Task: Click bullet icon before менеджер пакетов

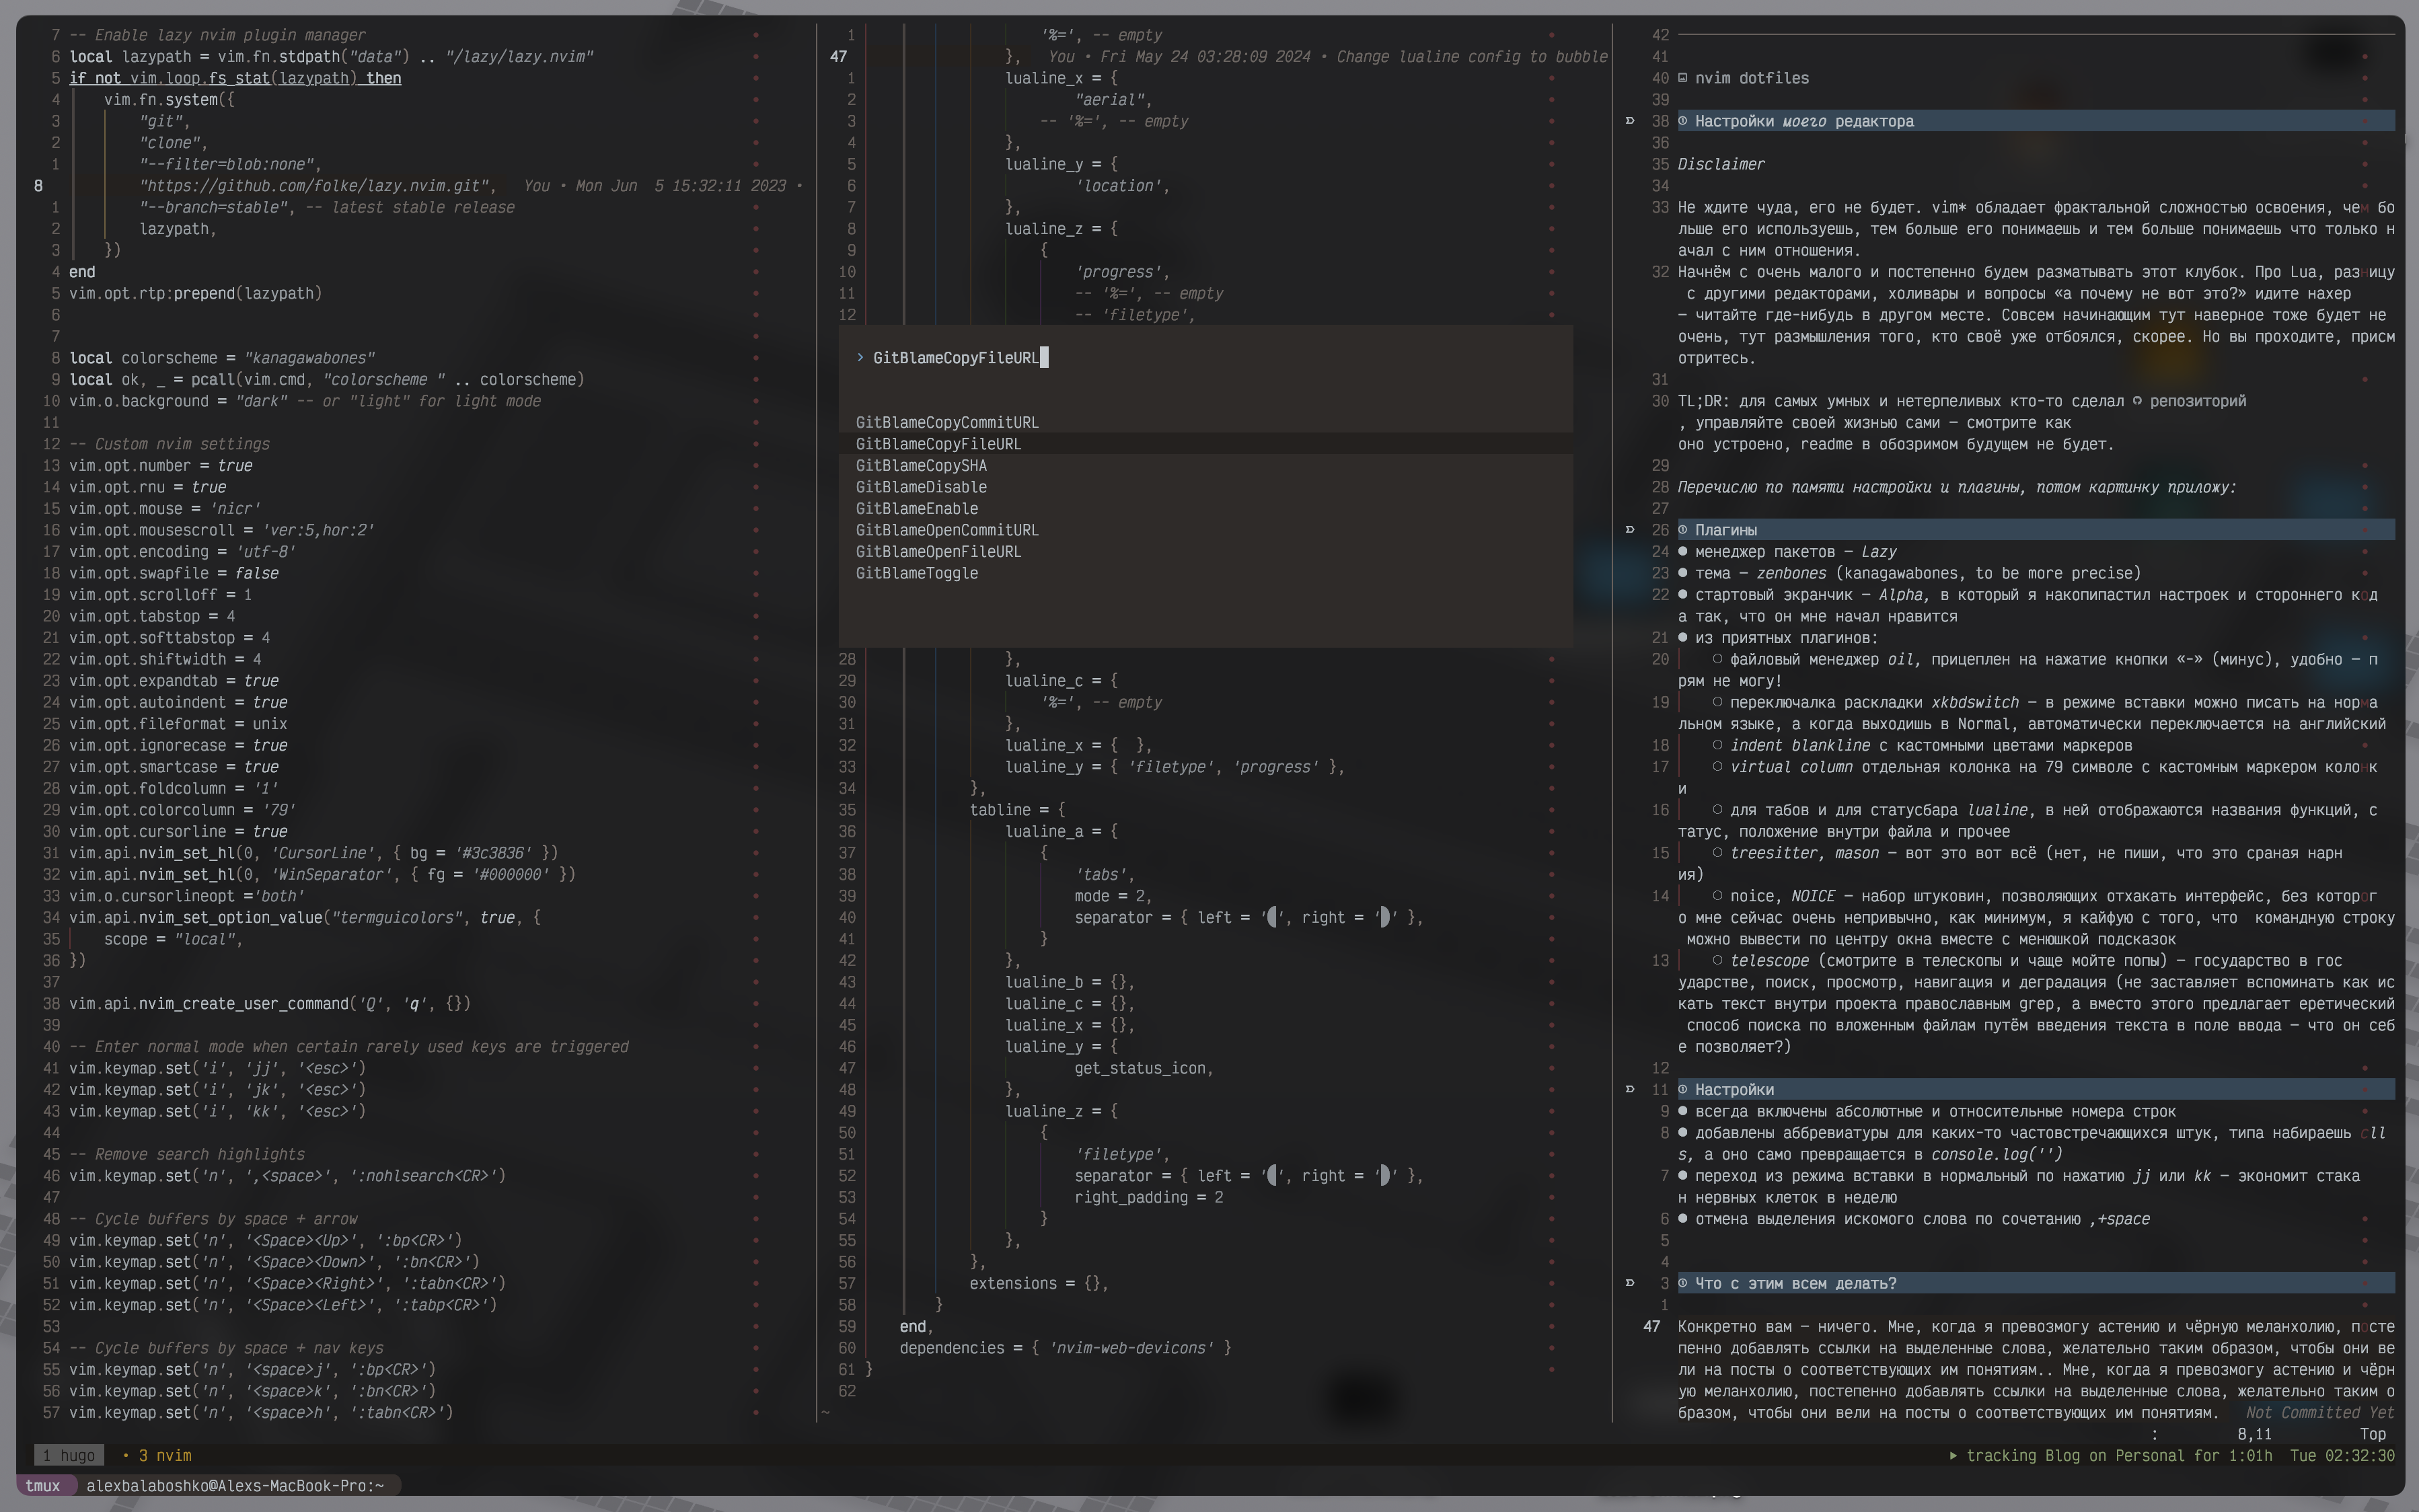Action: click(x=1683, y=552)
